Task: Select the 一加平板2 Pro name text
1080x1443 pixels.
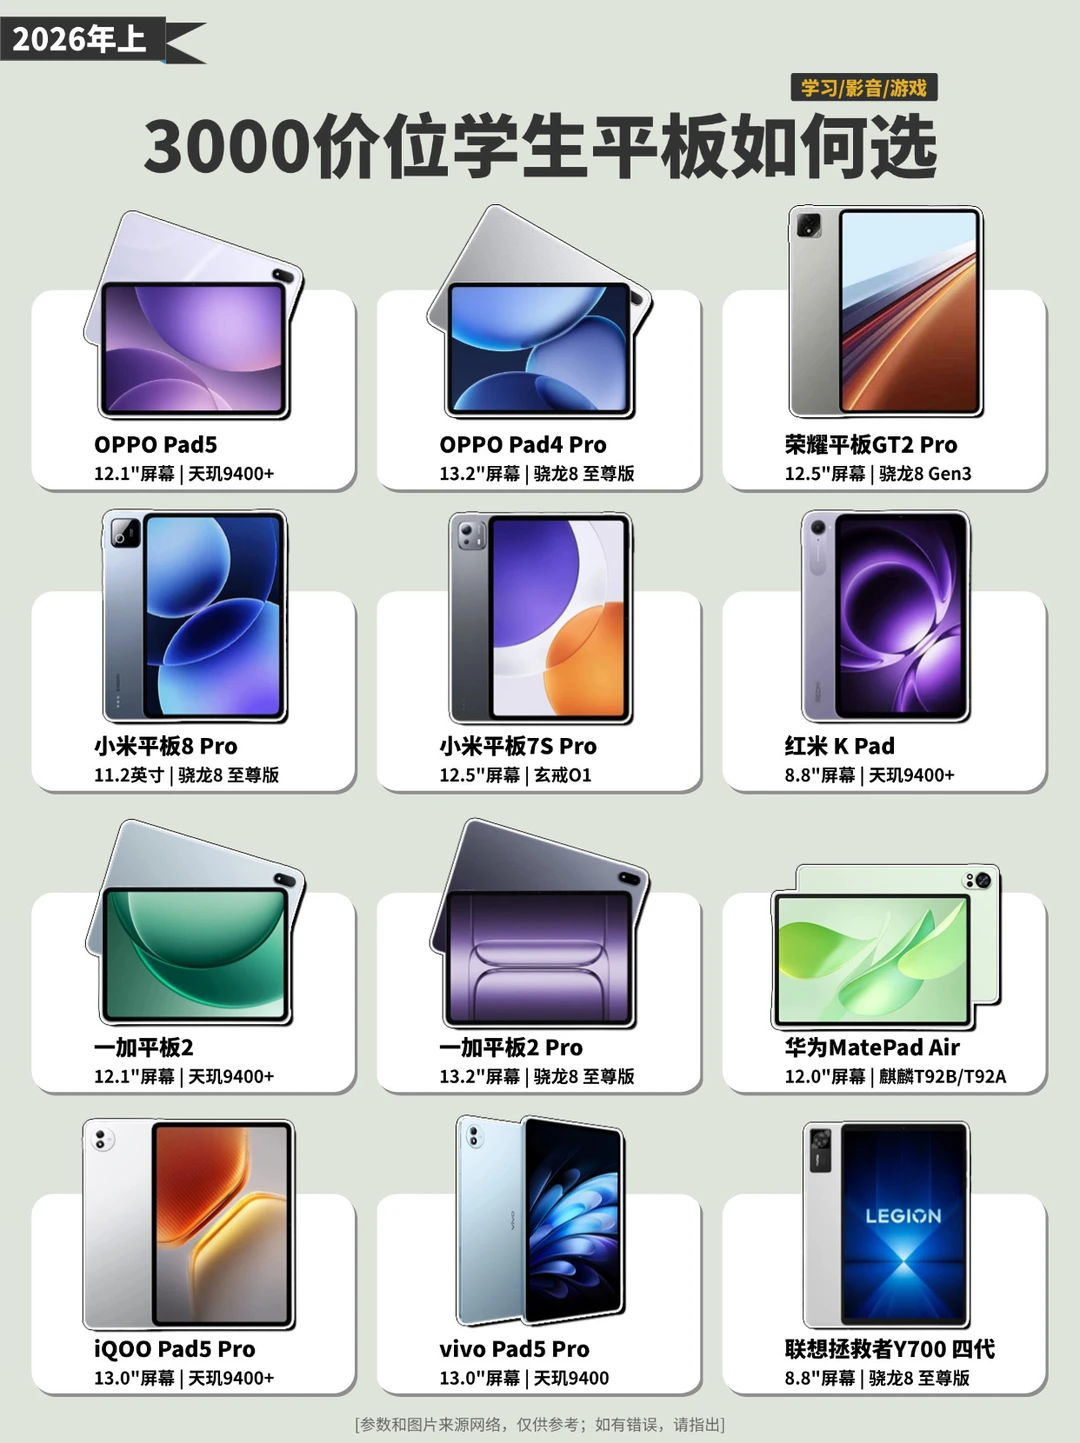Action: point(511,1047)
